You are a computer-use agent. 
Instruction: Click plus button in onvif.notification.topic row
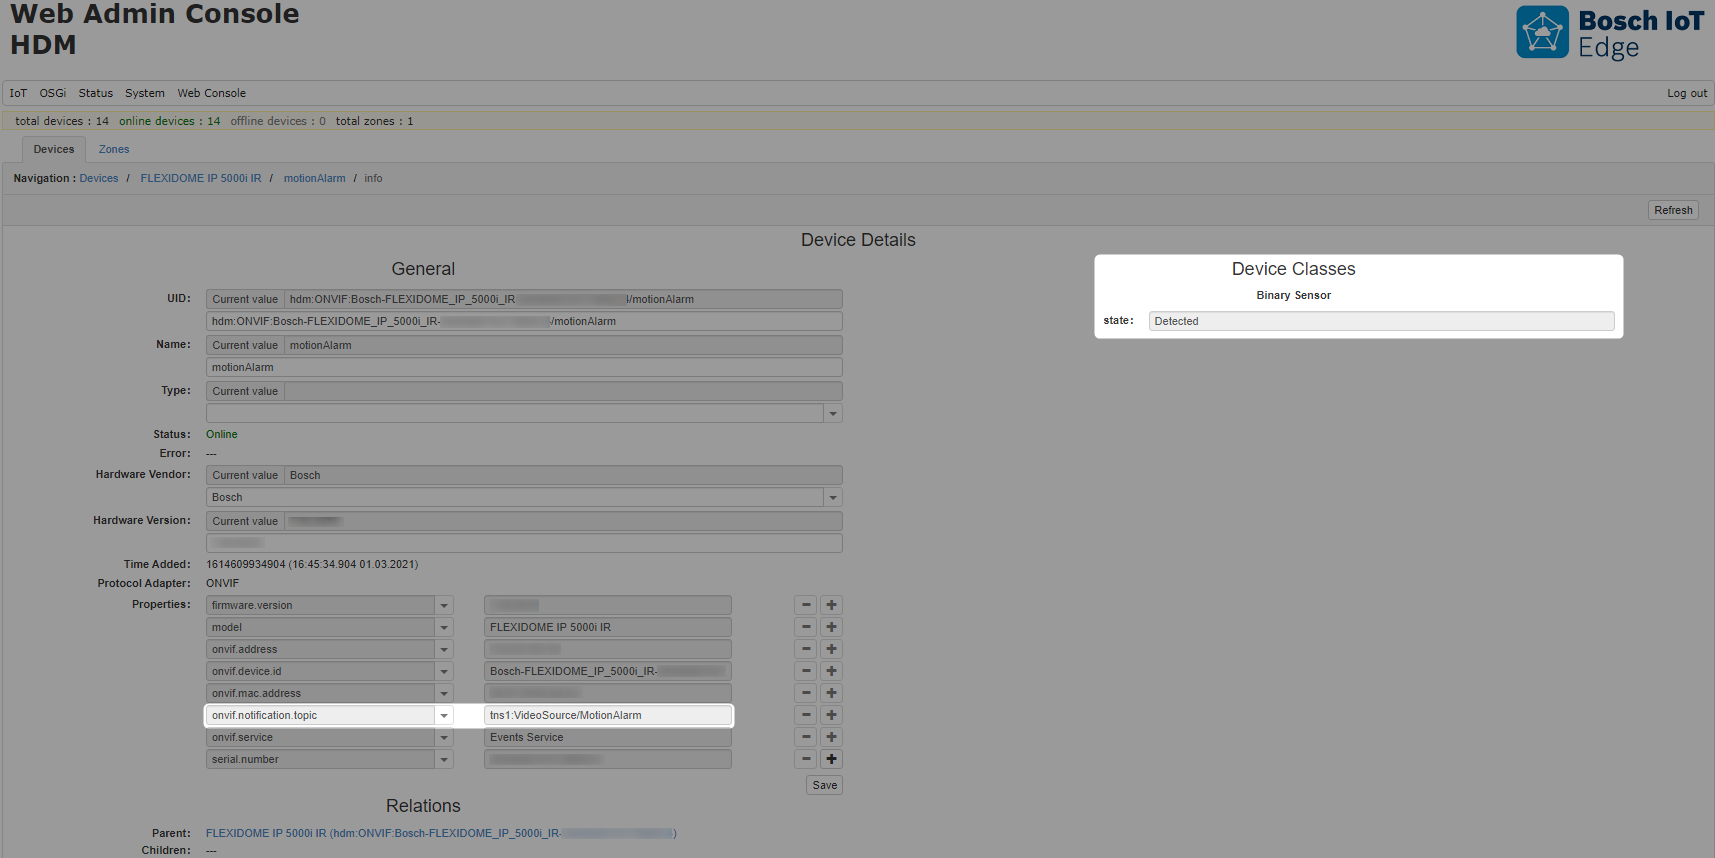tap(831, 715)
